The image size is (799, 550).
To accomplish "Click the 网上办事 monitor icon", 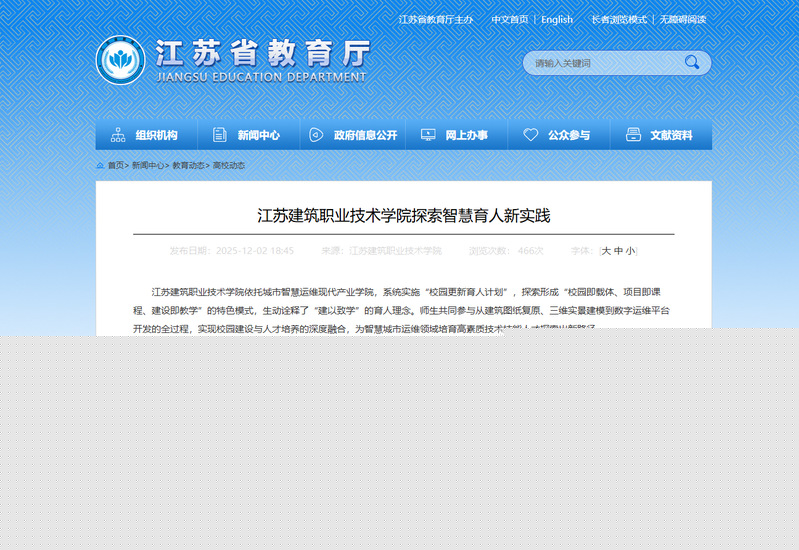I will [x=428, y=135].
